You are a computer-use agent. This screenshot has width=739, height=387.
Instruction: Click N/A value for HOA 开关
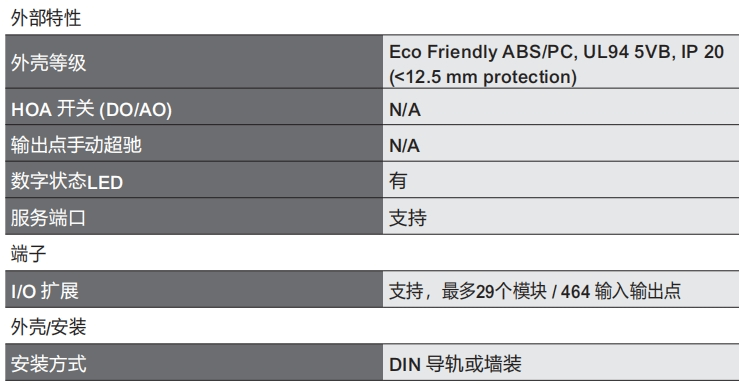point(404,110)
